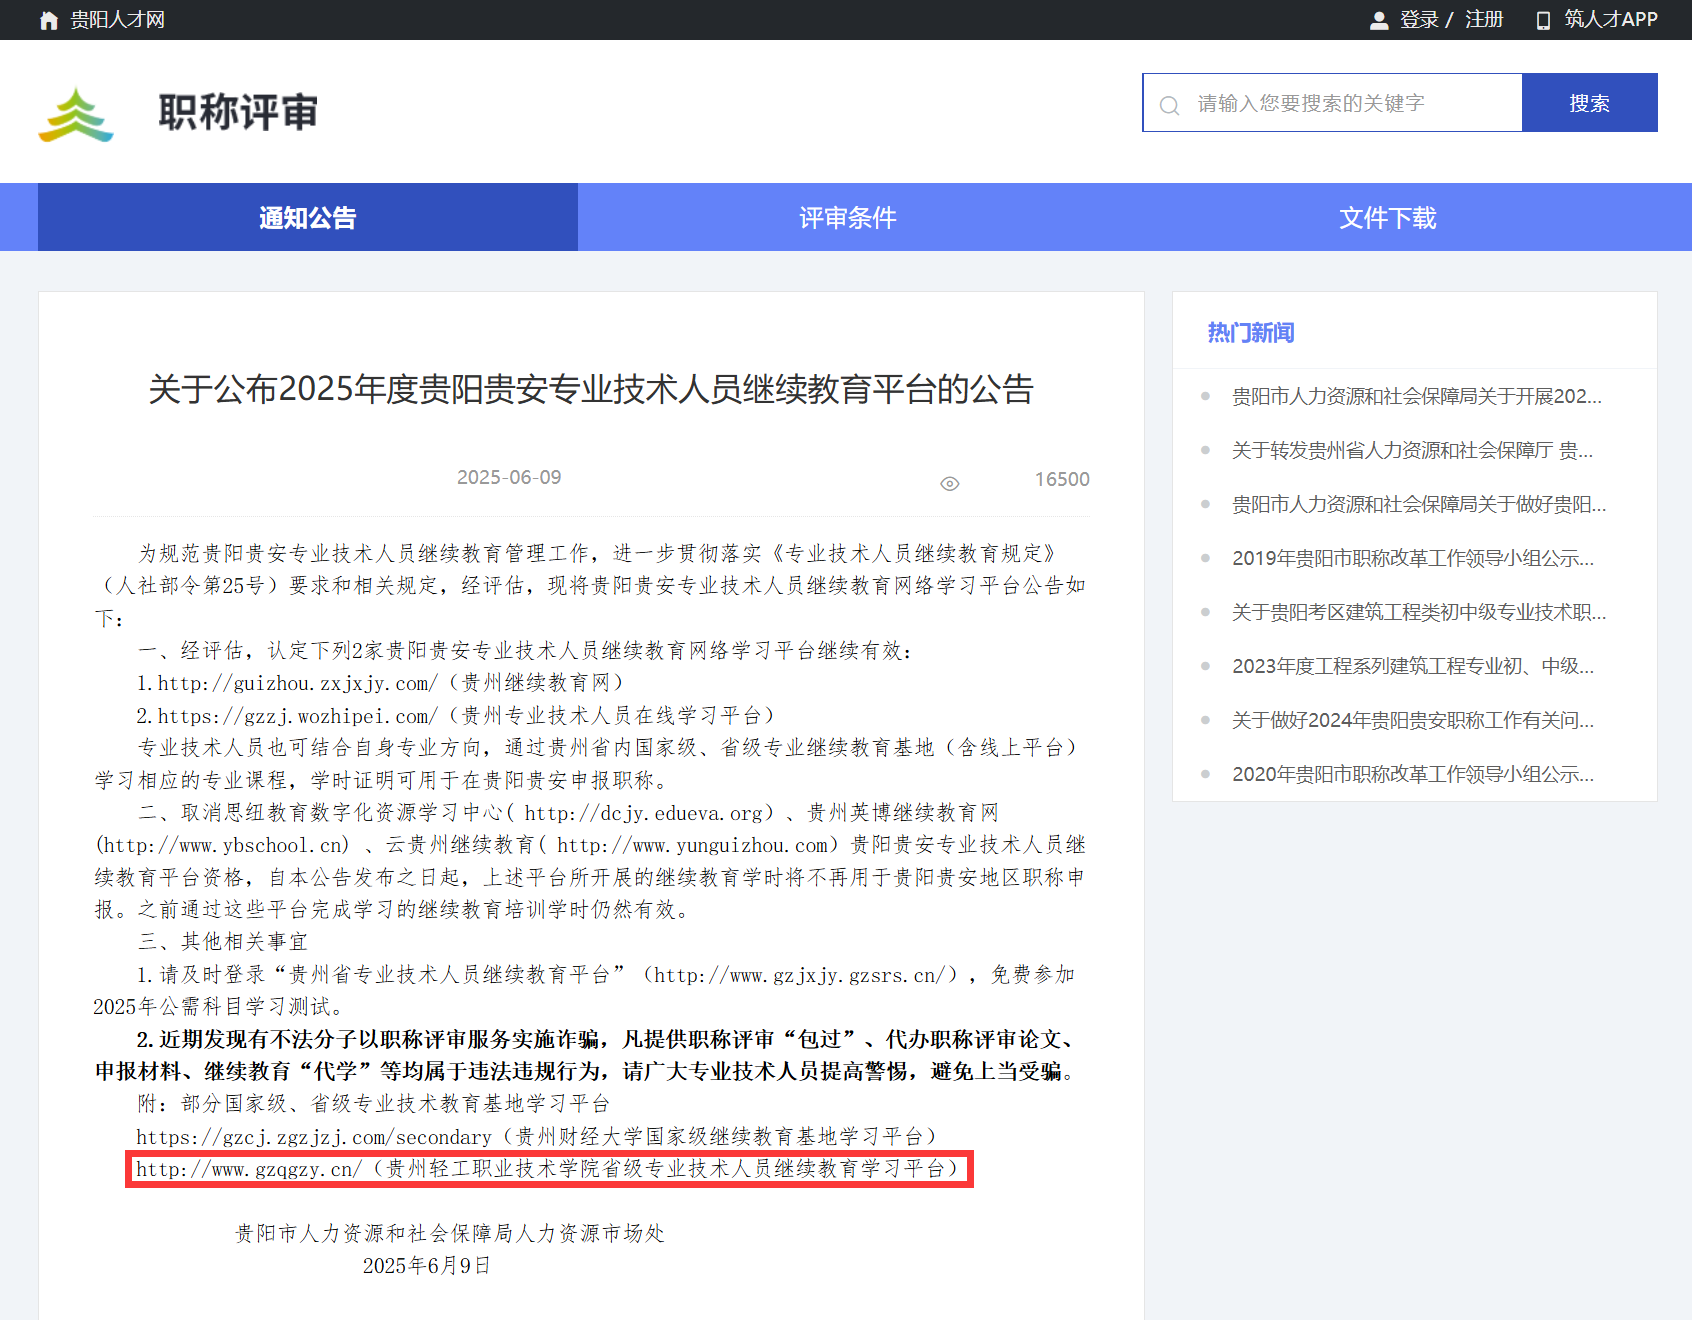Click the guizhou.zxjxjy.com URL line
This screenshot has height=1320, width=1692.
(380, 683)
